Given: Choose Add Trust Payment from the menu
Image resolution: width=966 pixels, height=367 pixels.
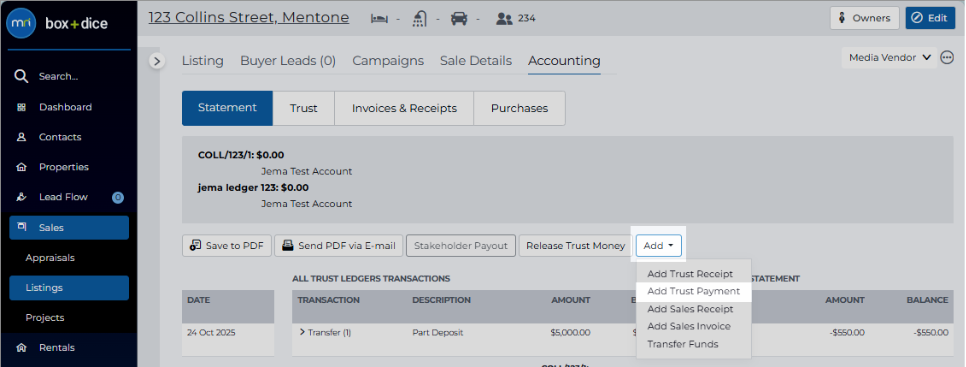Looking at the screenshot, I should 694,291.
